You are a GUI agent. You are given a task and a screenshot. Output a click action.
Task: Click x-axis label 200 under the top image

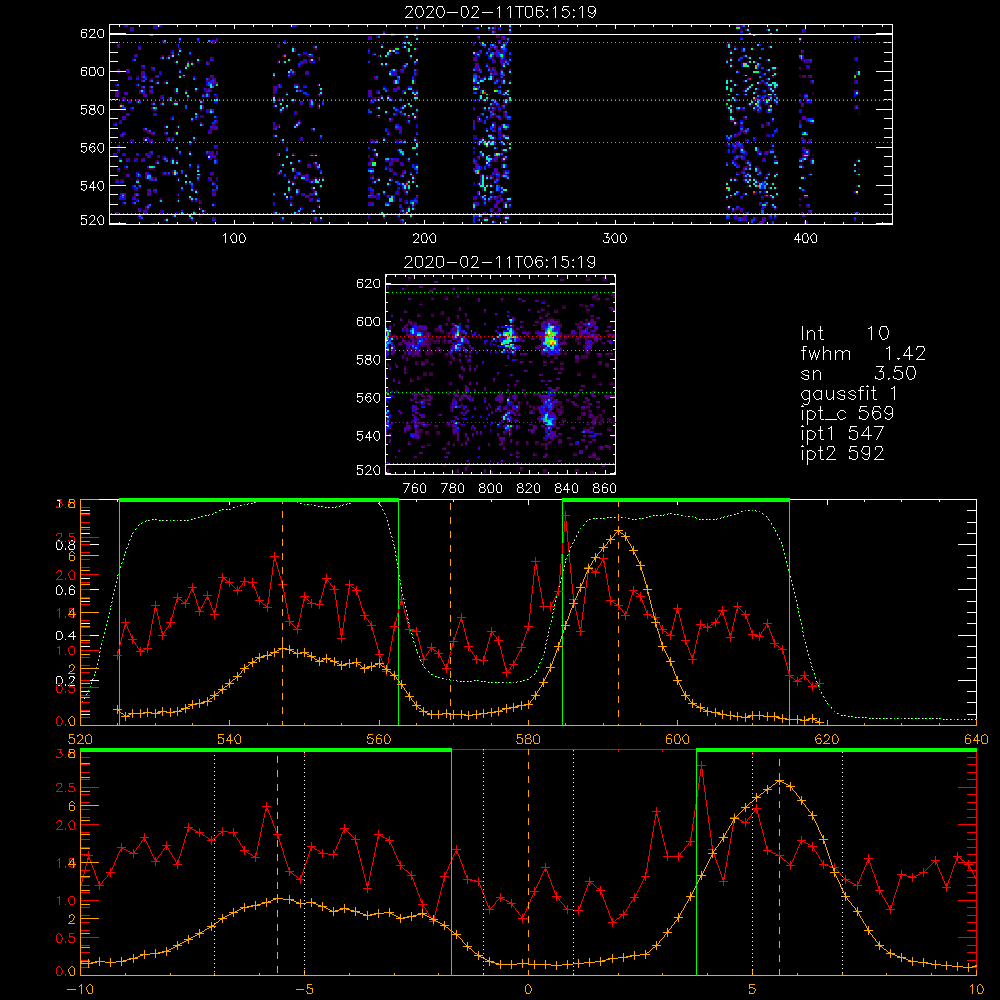[425, 239]
